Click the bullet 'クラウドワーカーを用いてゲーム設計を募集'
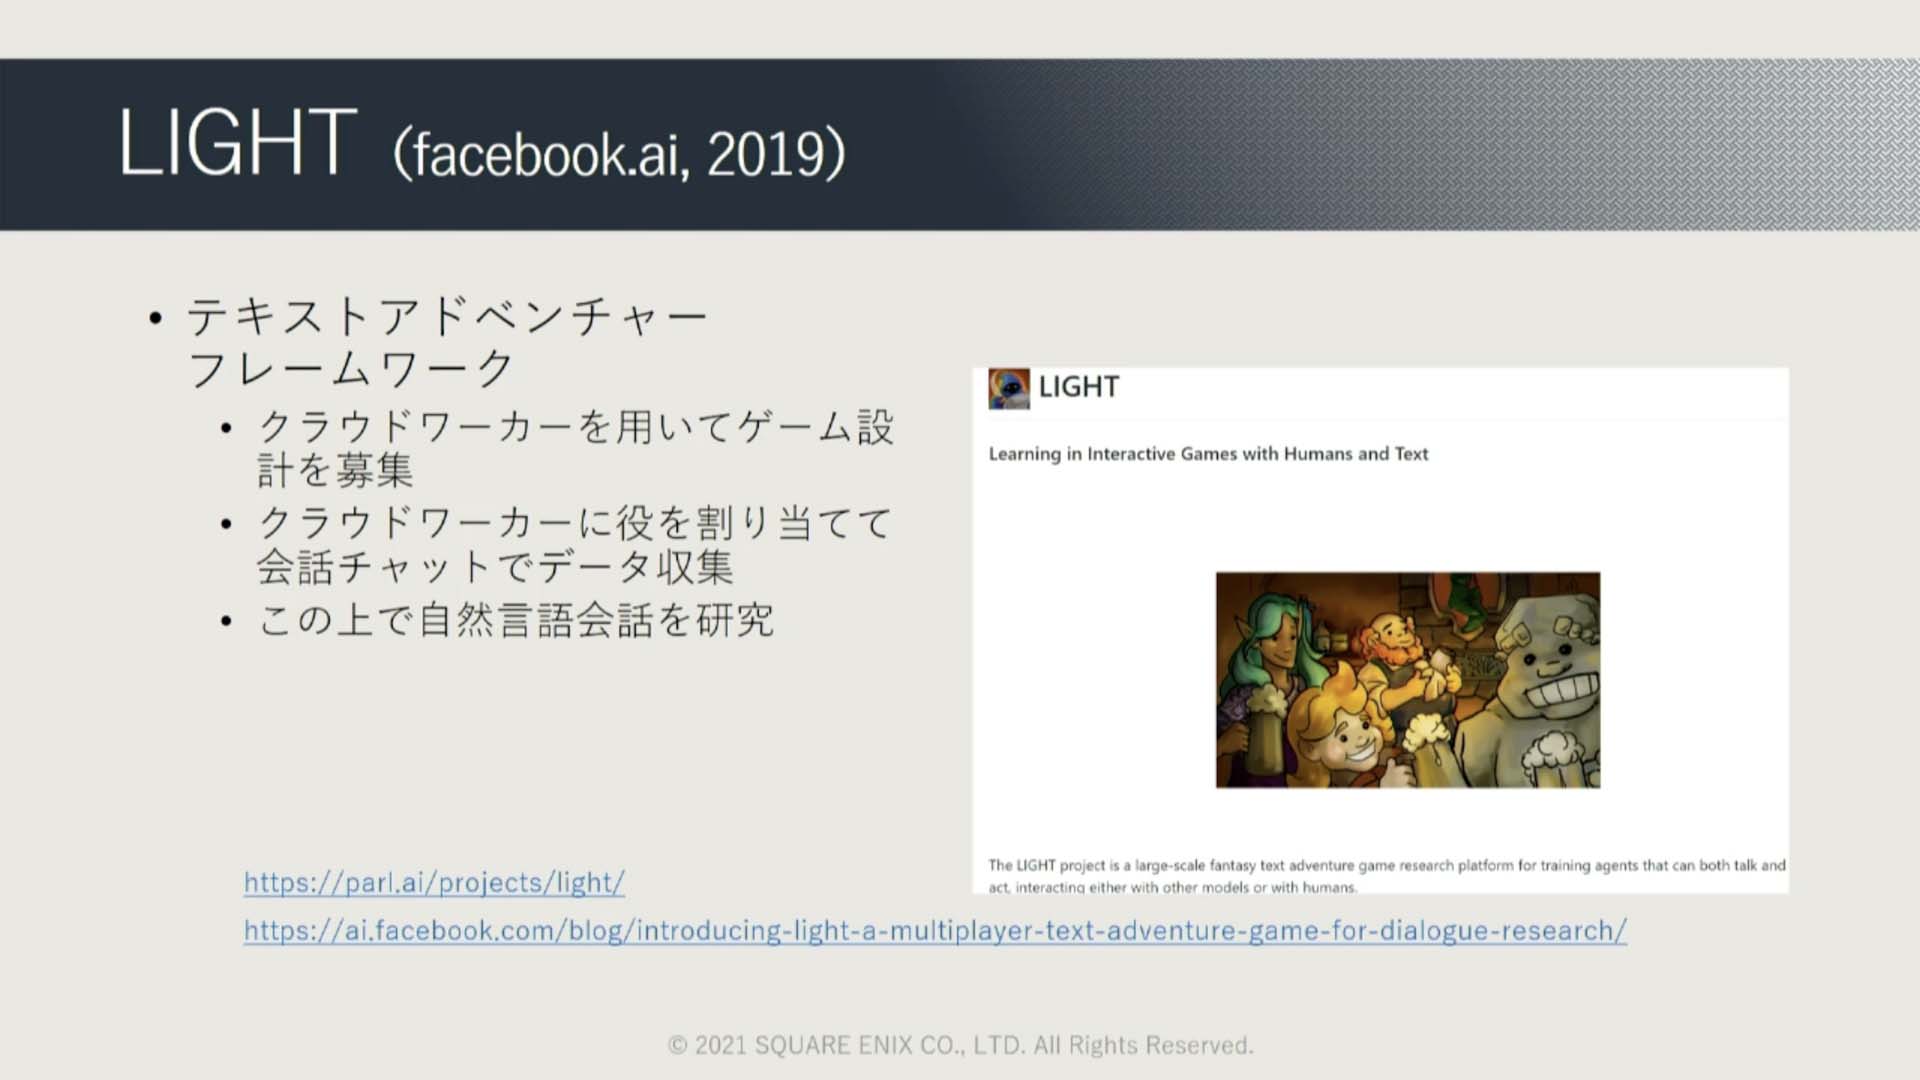1920x1080 pixels. tap(575, 448)
